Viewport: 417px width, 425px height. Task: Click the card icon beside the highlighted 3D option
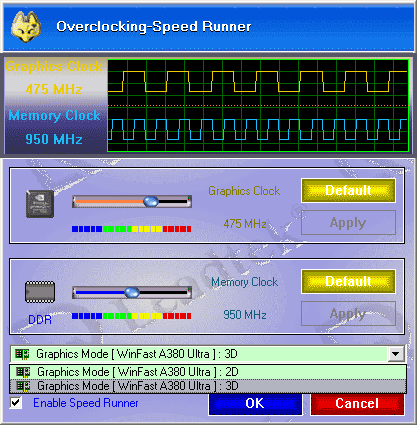click(x=23, y=386)
